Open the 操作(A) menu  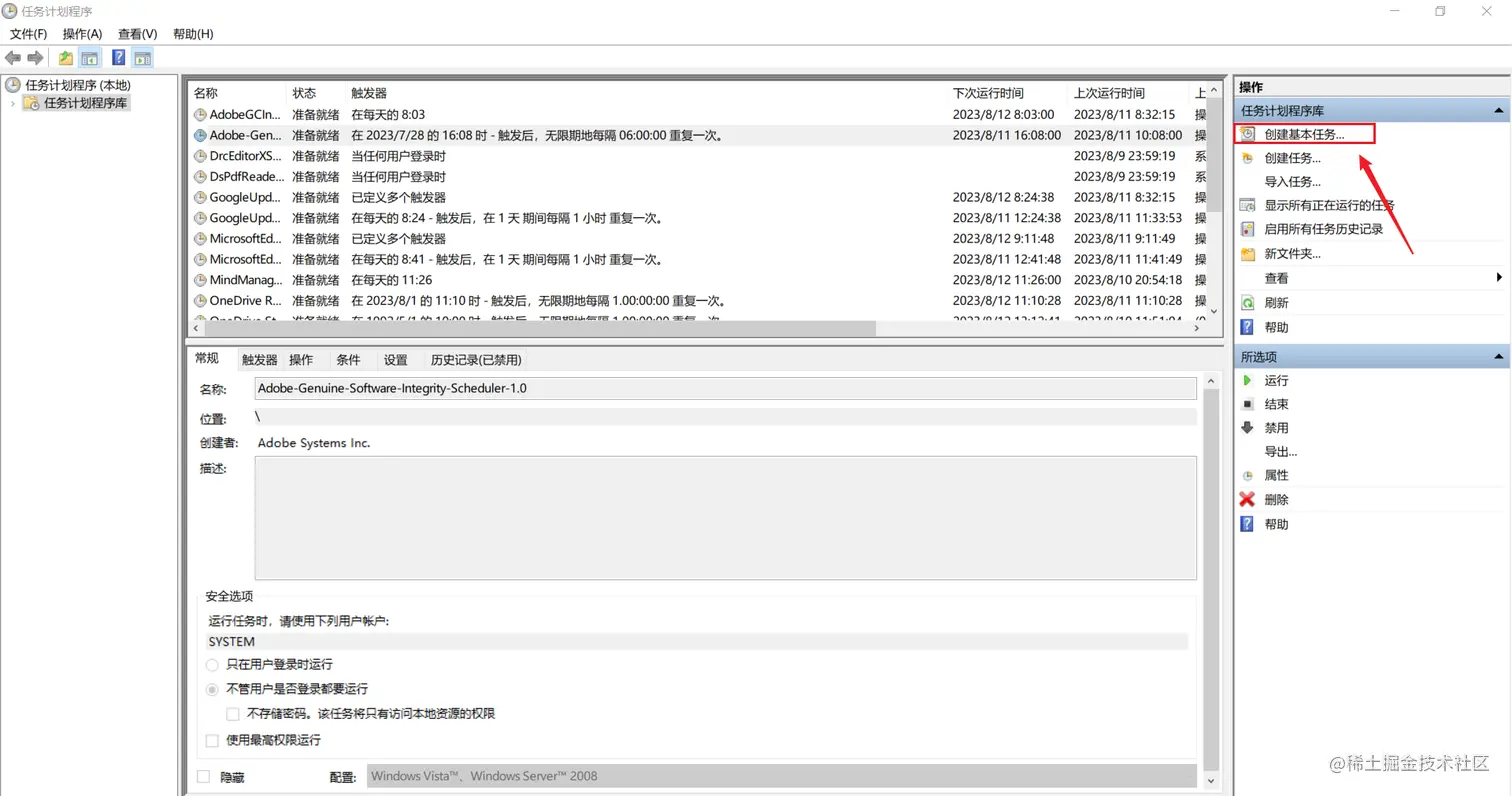82,34
